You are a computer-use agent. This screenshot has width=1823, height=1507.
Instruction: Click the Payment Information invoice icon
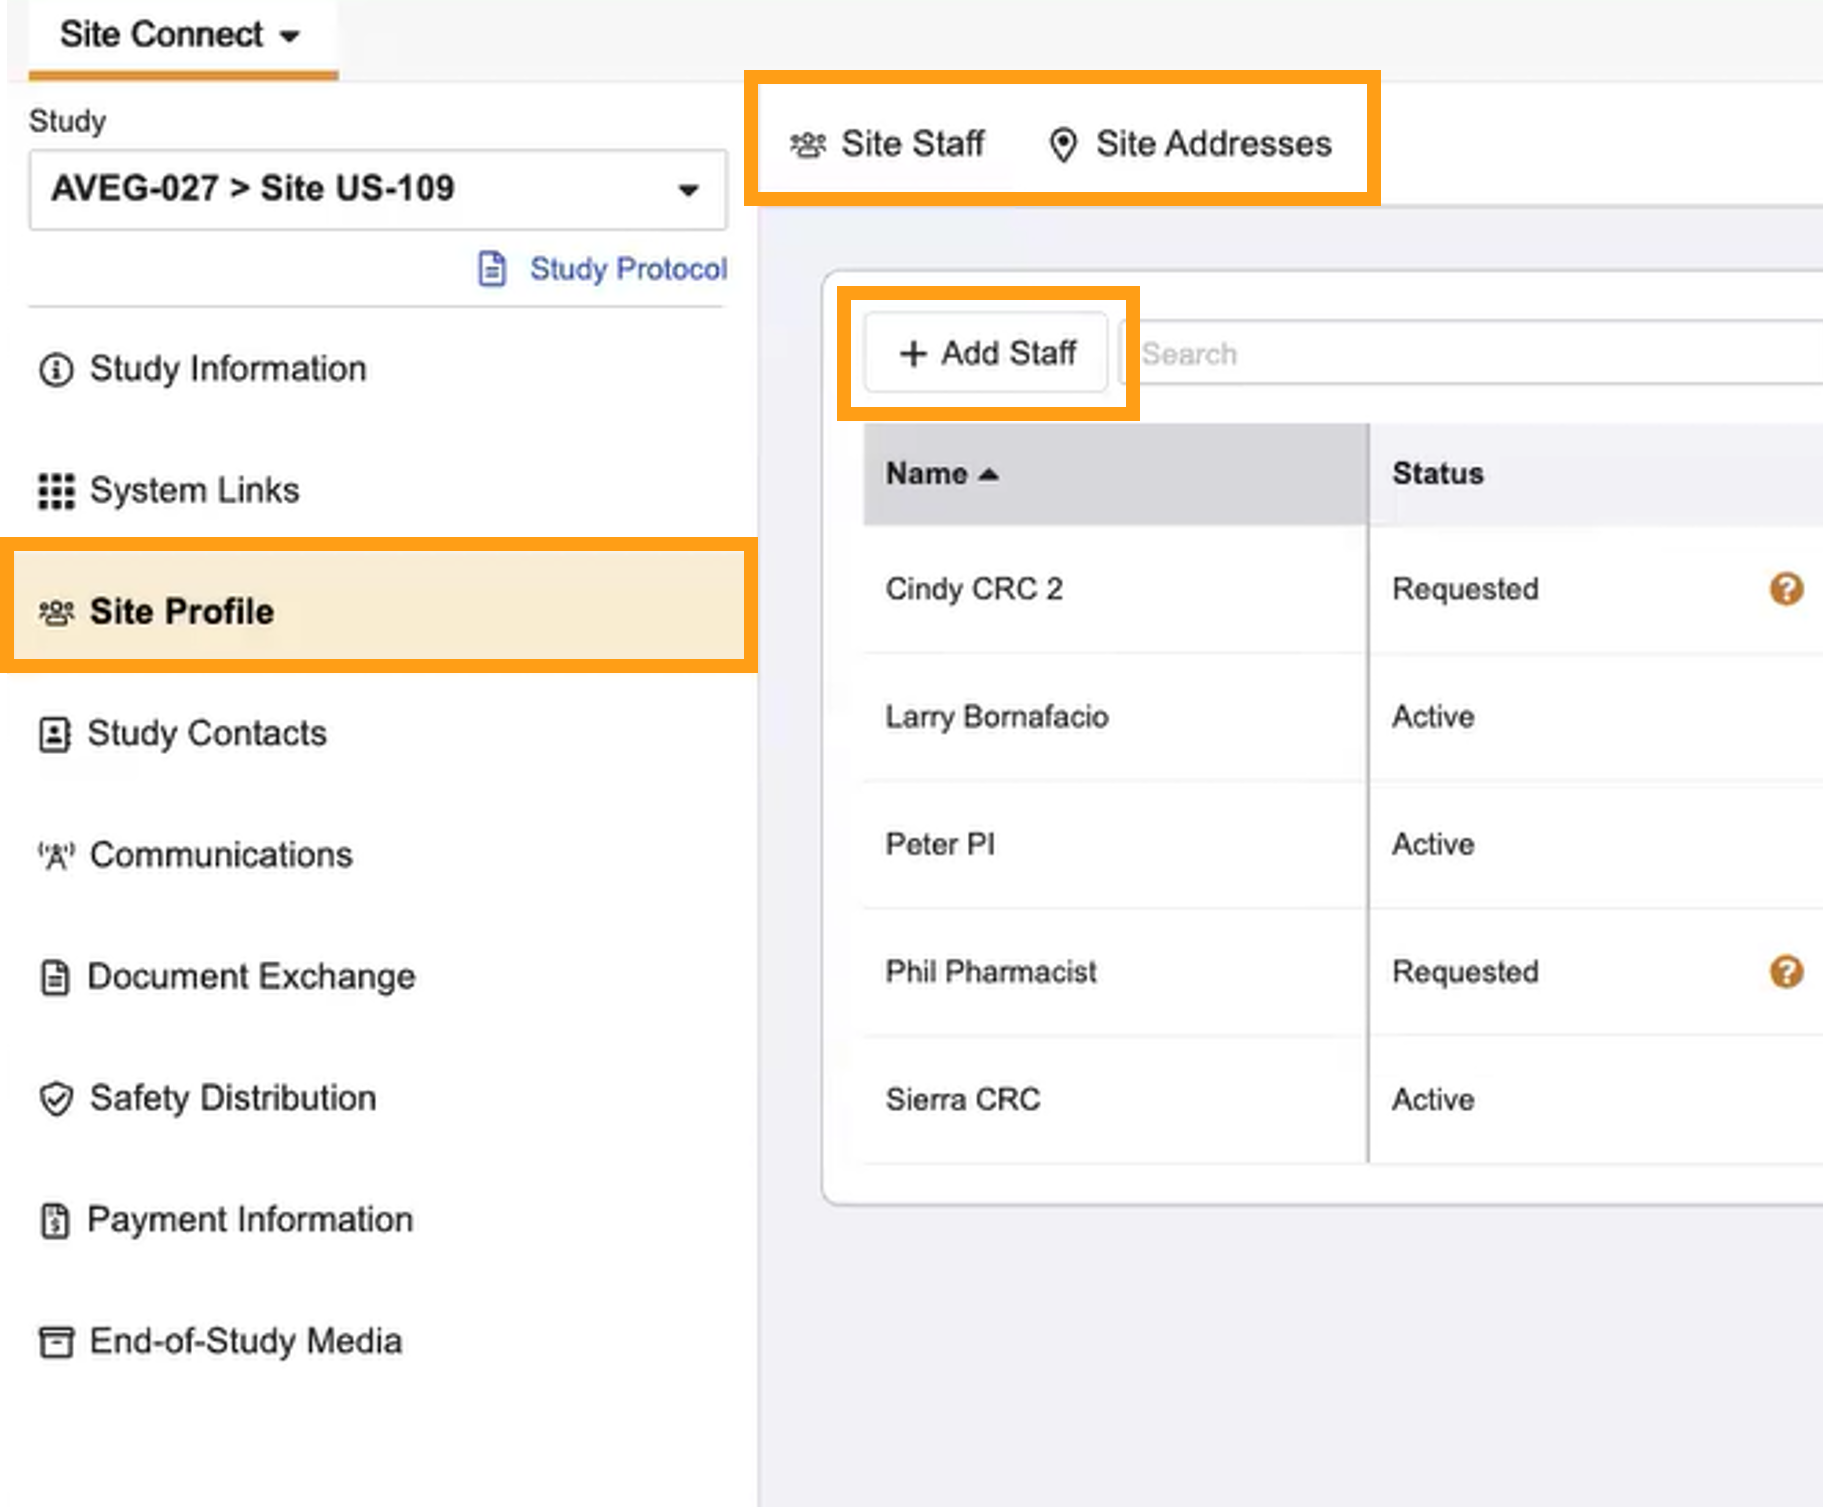55,1221
